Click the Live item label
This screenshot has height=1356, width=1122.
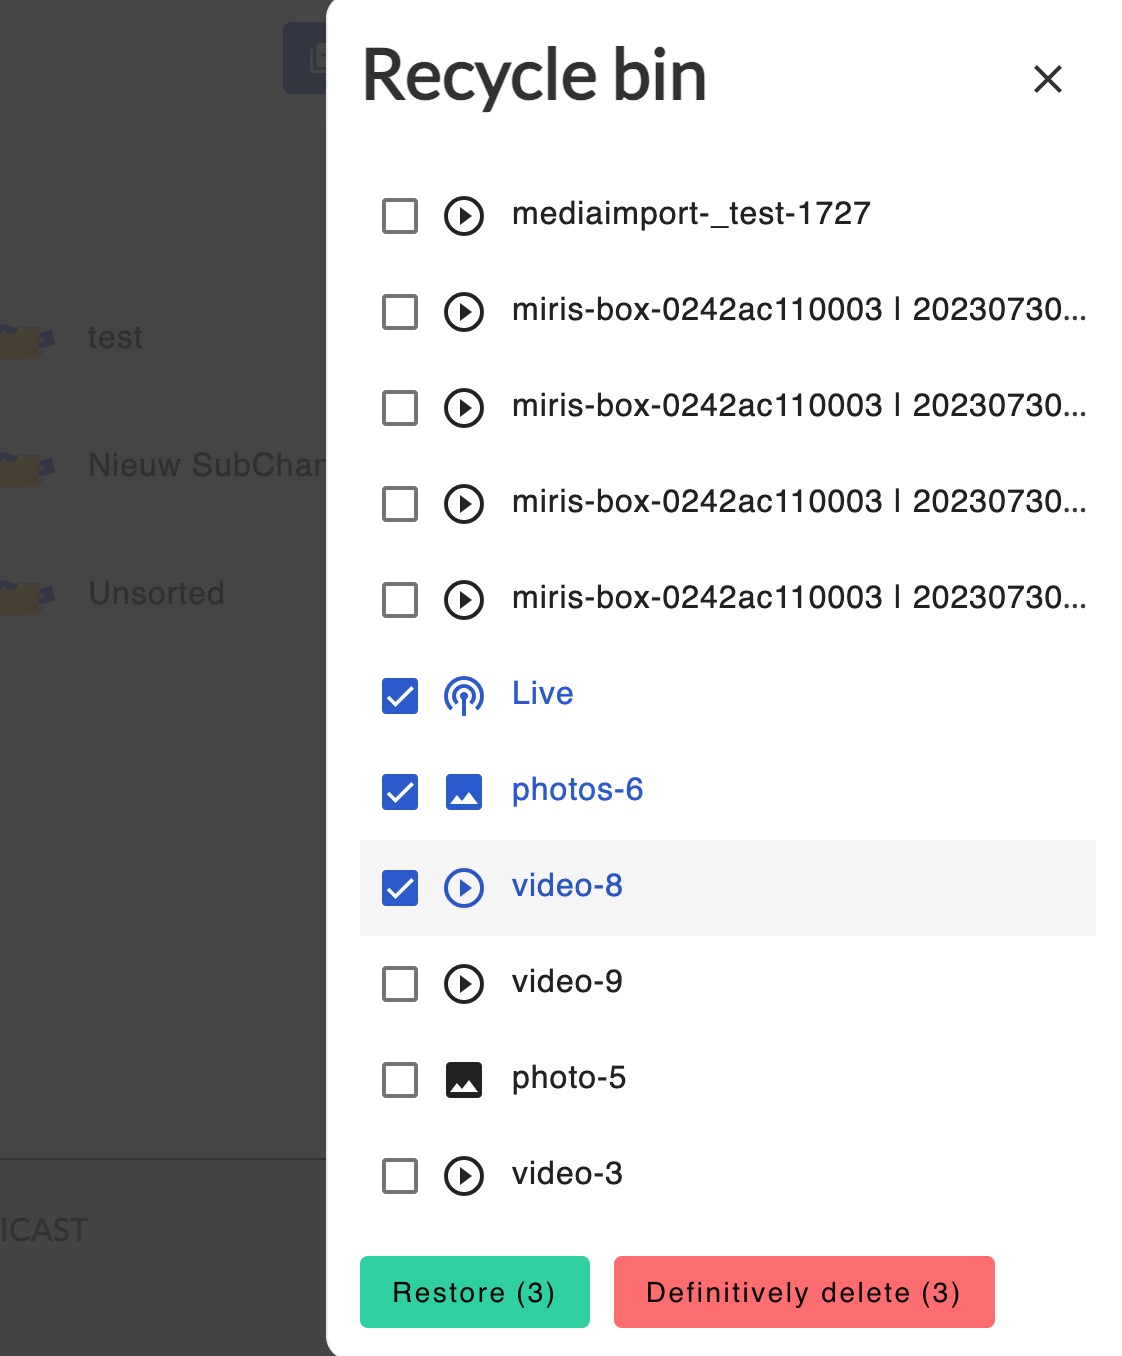click(543, 693)
